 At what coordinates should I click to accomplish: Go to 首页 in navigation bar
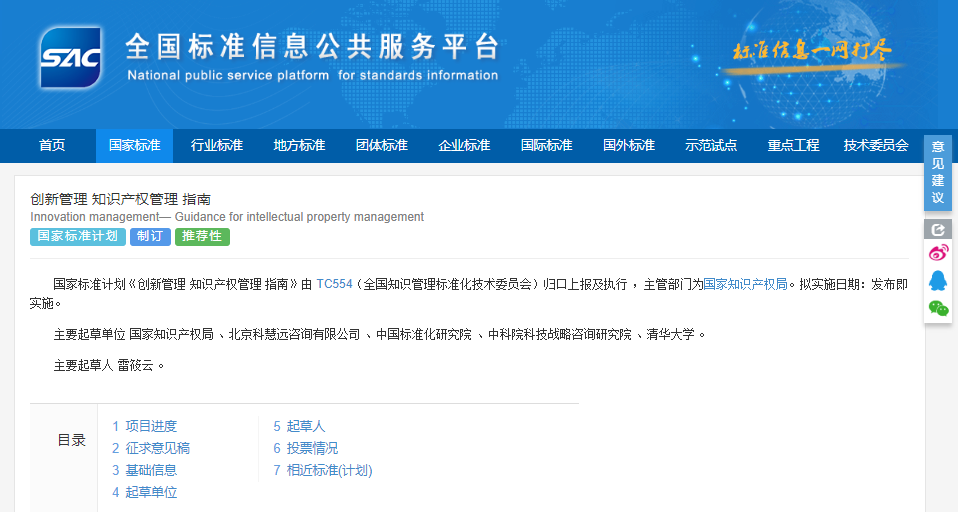pyautogui.click(x=52, y=145)
